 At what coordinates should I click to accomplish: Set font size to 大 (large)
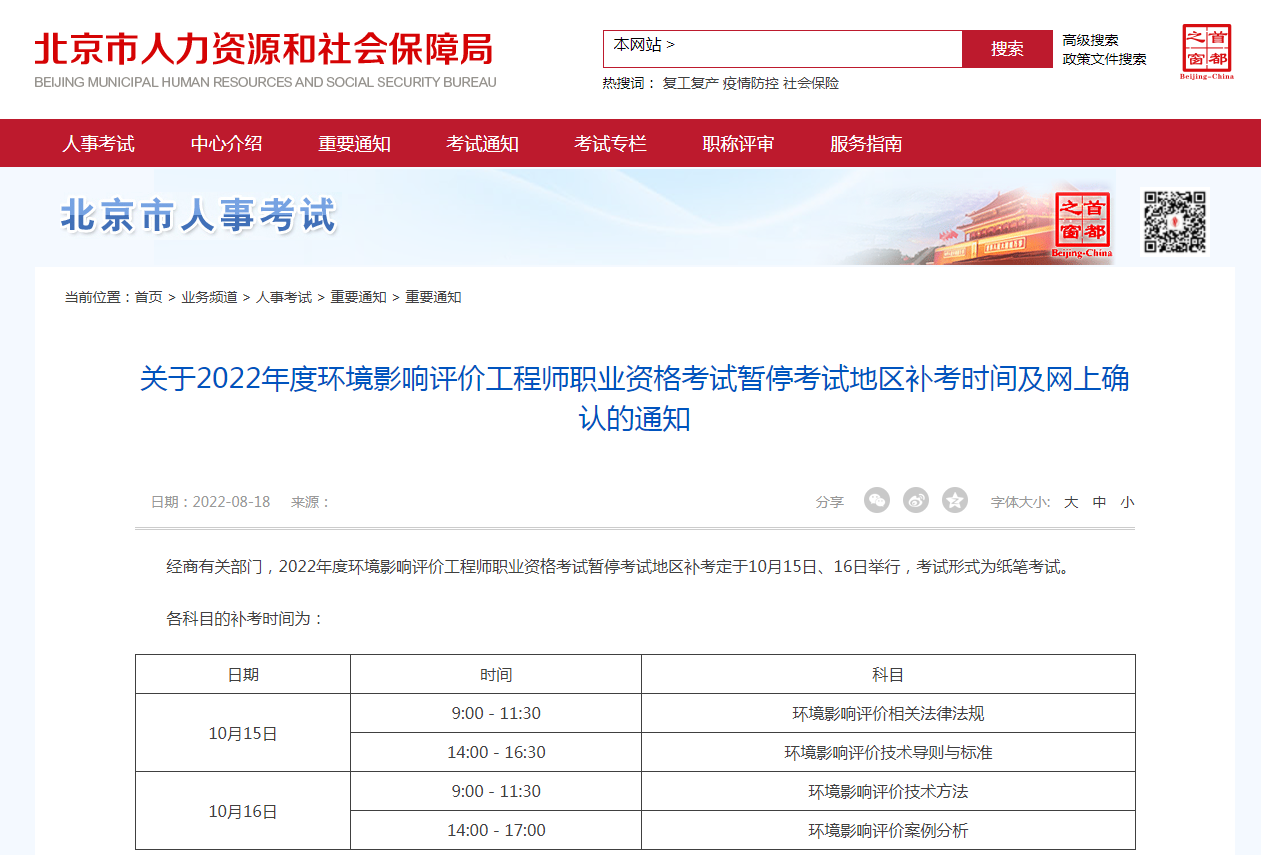click(x=1071, y=503)
